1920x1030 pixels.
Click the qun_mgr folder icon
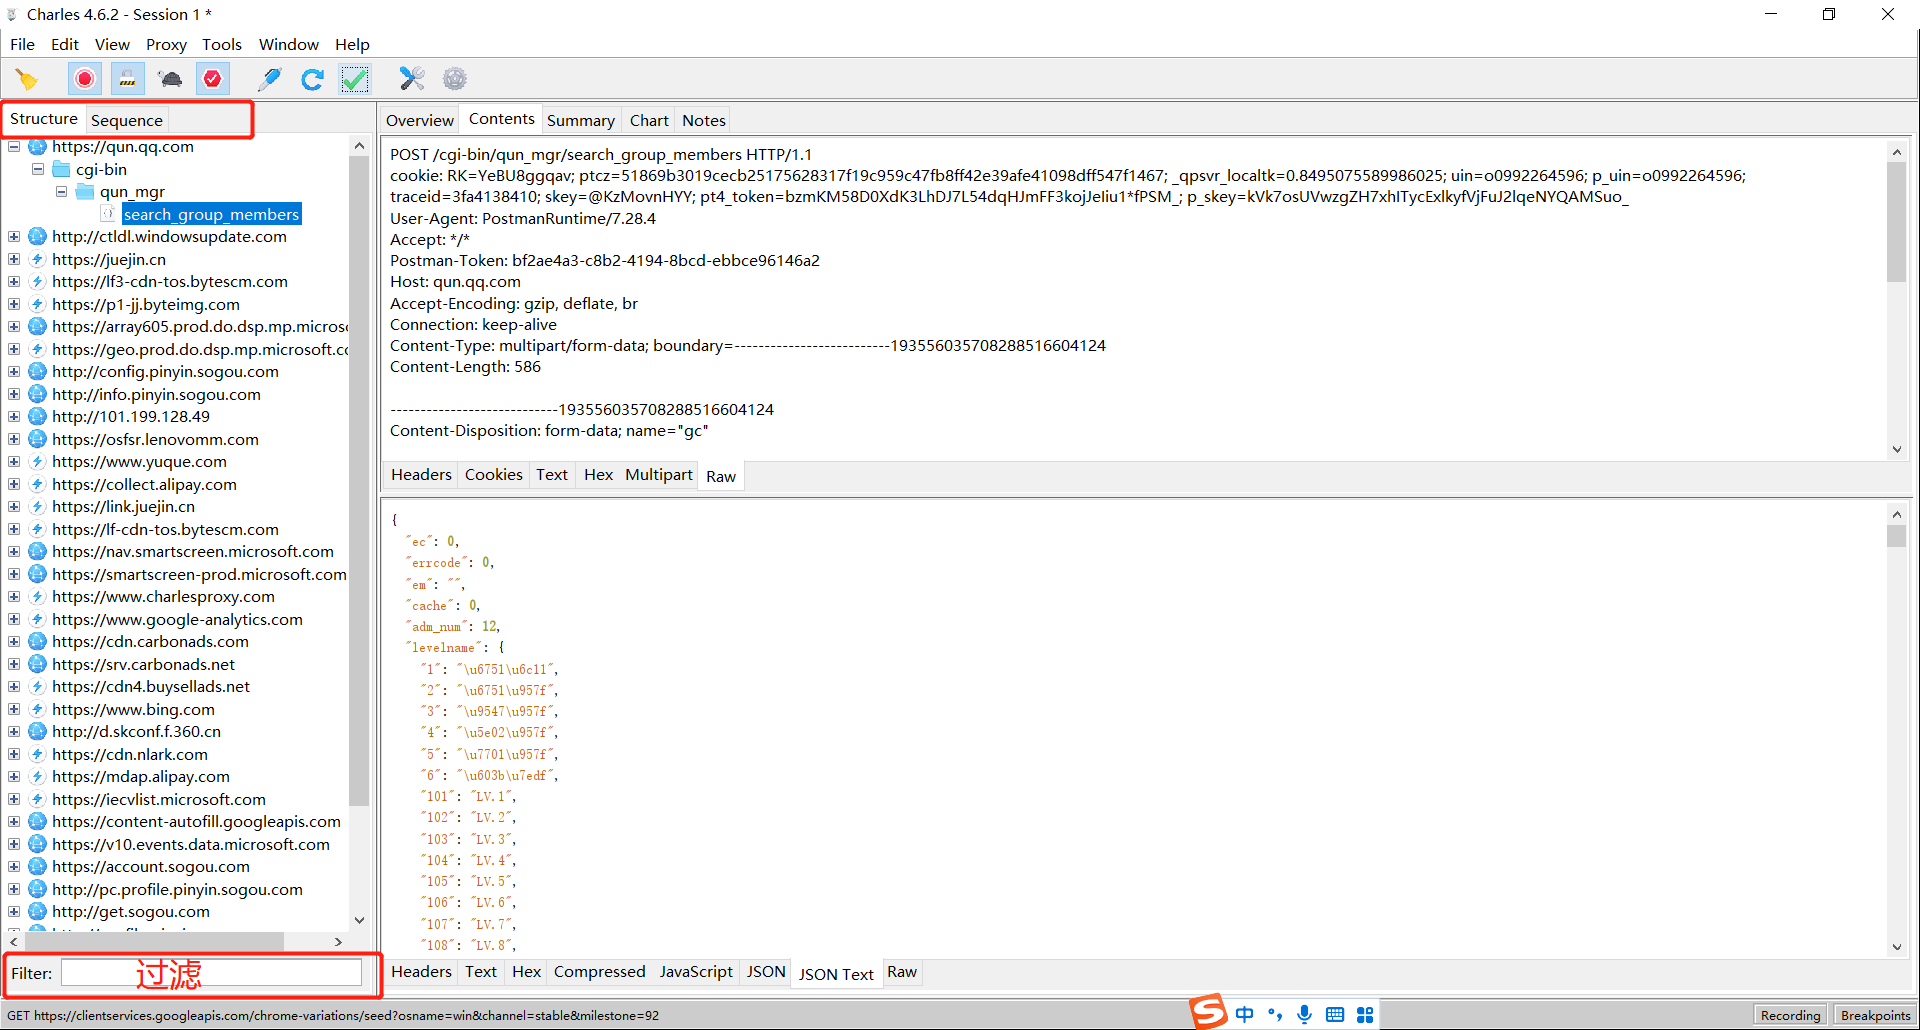click(85, 192)
